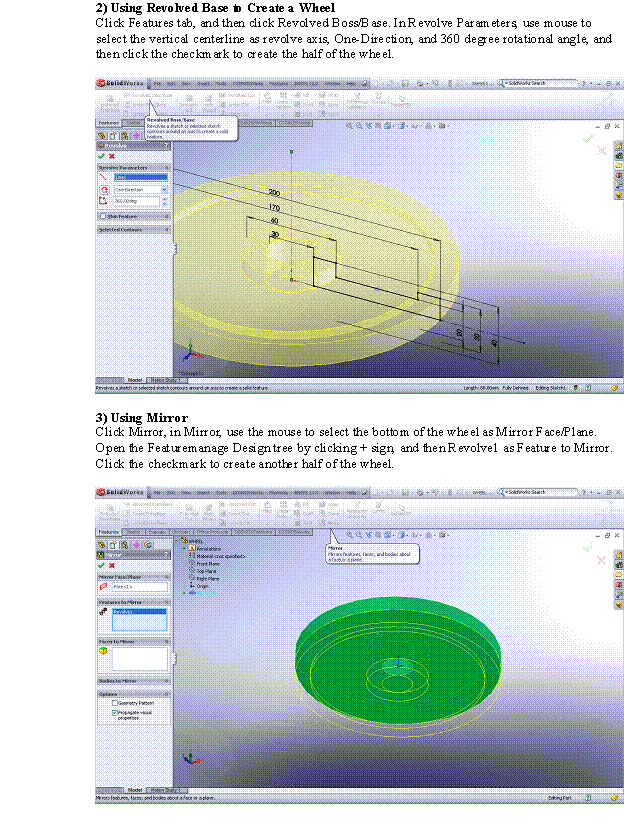Click Zoom to Area in upper screenshot view toolbar

(x=359, y=126)
